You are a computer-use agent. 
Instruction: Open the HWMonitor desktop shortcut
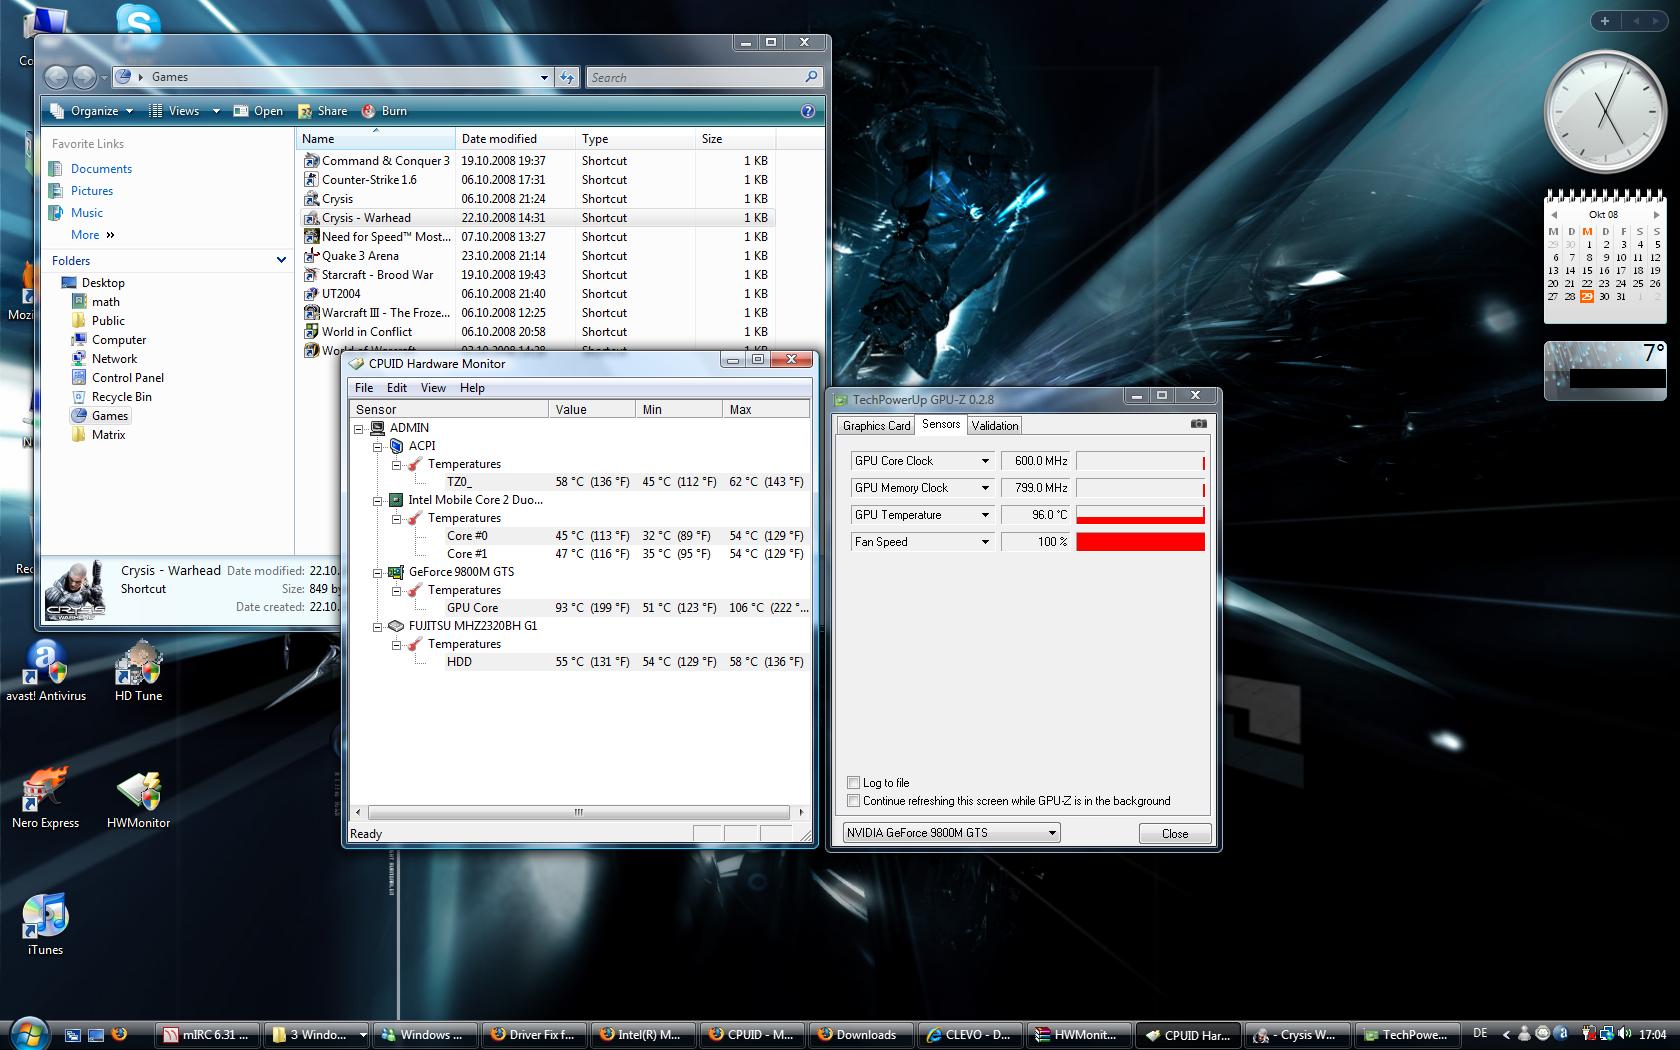(138, 797)
